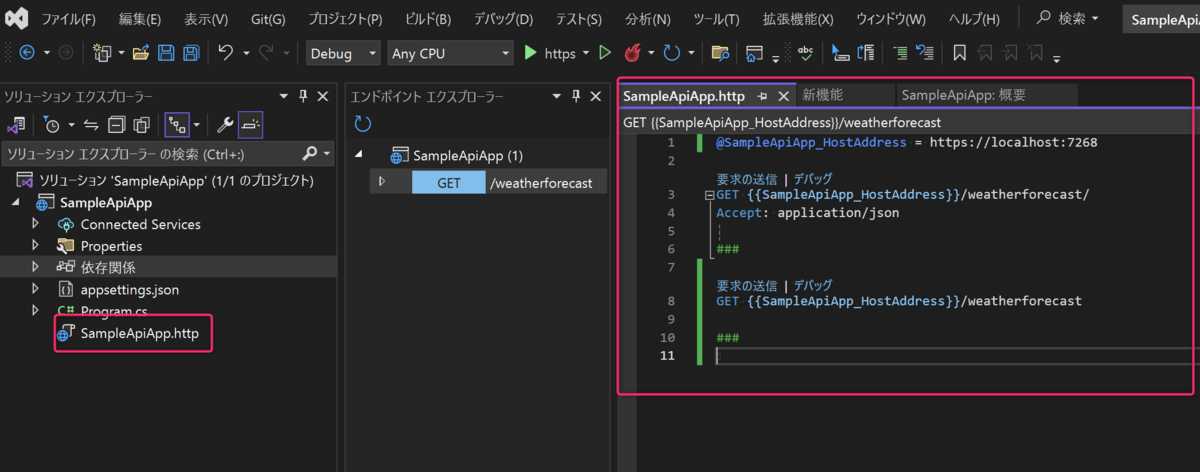Viewport: 1200px width, 472px height.
Task: Toggle a bookmark with the bookmark icon
Action: [959, 53]
